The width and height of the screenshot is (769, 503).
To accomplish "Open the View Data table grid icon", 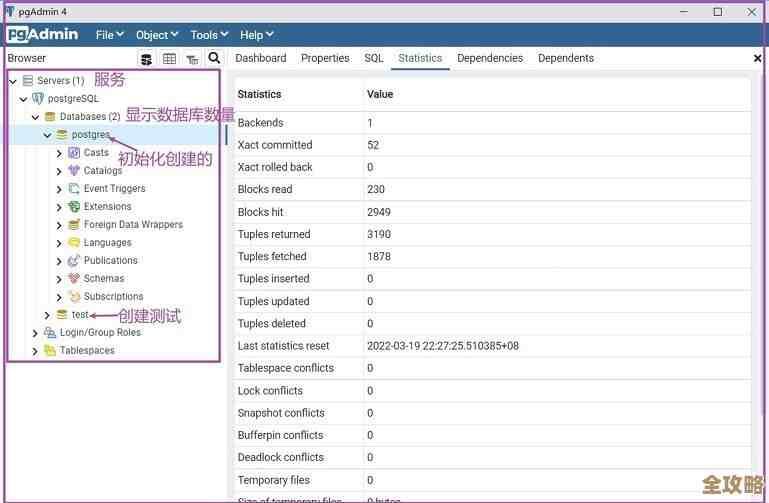I will coord(169,59).
